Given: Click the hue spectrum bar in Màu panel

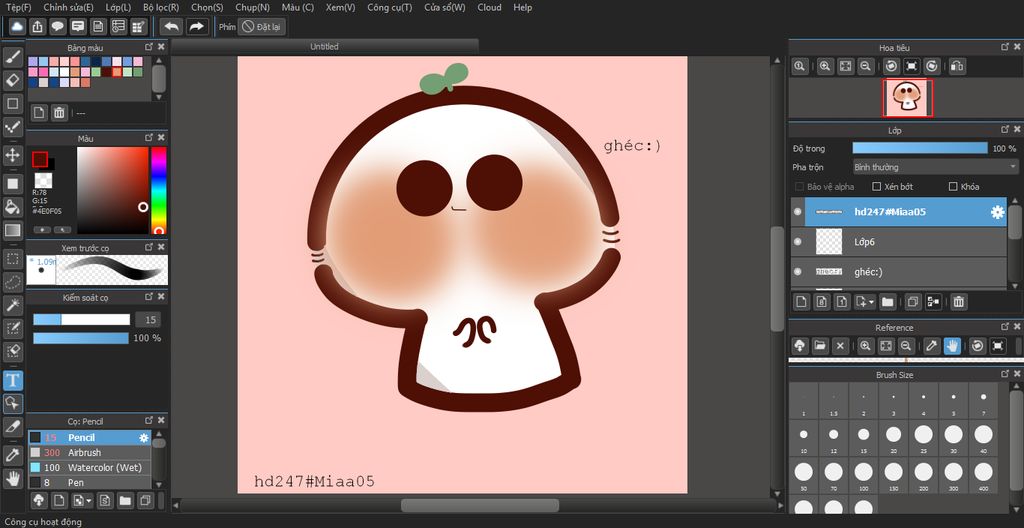Looking at the screenshot, I should pyautogui.click(x=159, y=190).
